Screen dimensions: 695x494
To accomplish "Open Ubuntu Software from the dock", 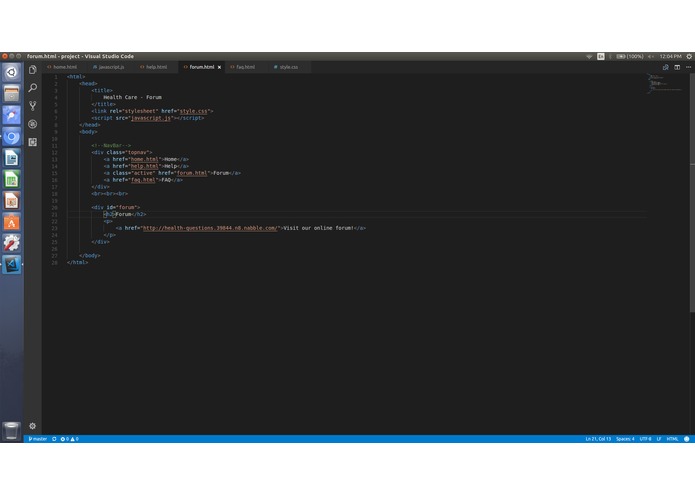I will coord(12,222).
